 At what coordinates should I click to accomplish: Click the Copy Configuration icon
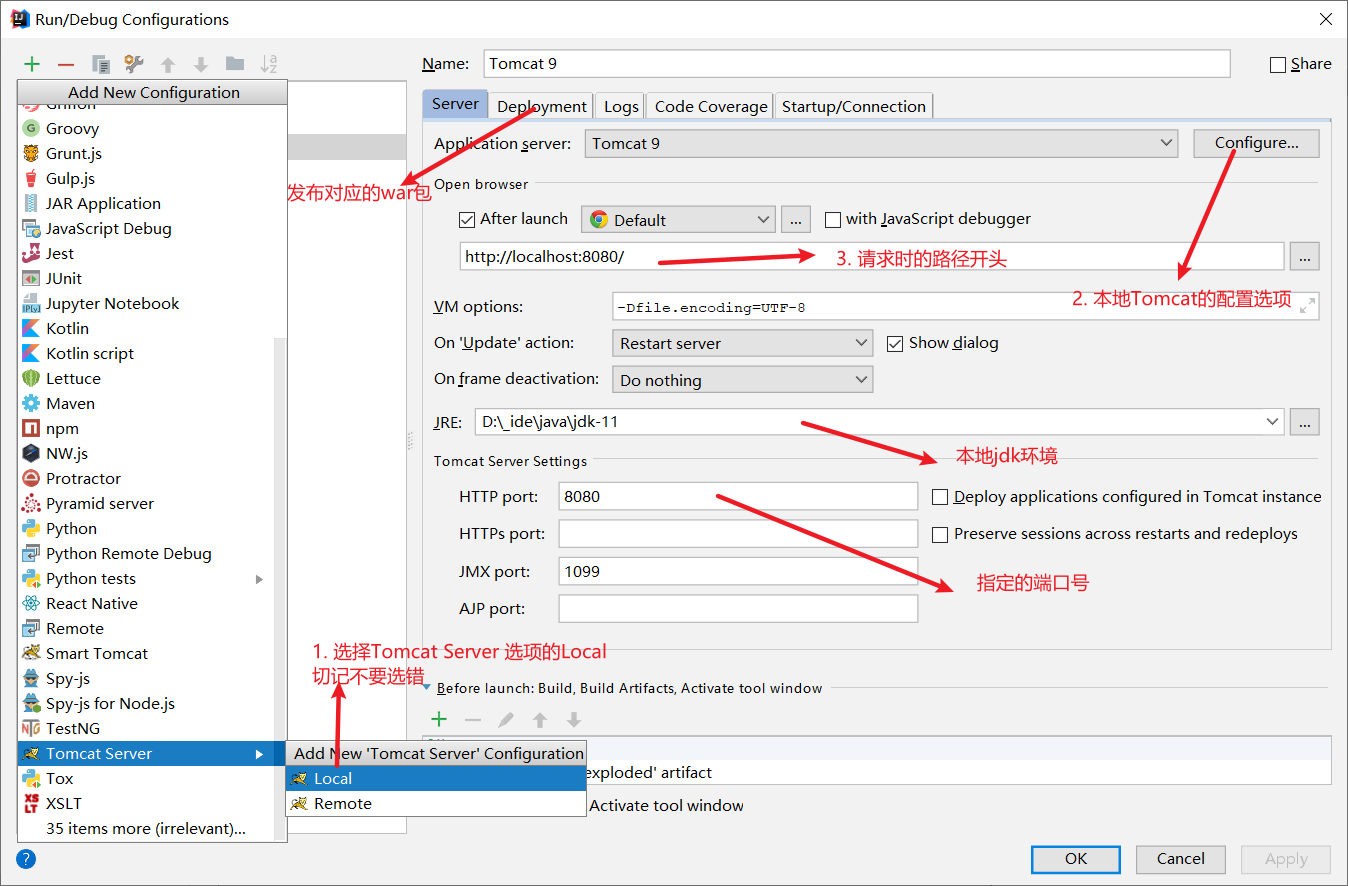101,64
